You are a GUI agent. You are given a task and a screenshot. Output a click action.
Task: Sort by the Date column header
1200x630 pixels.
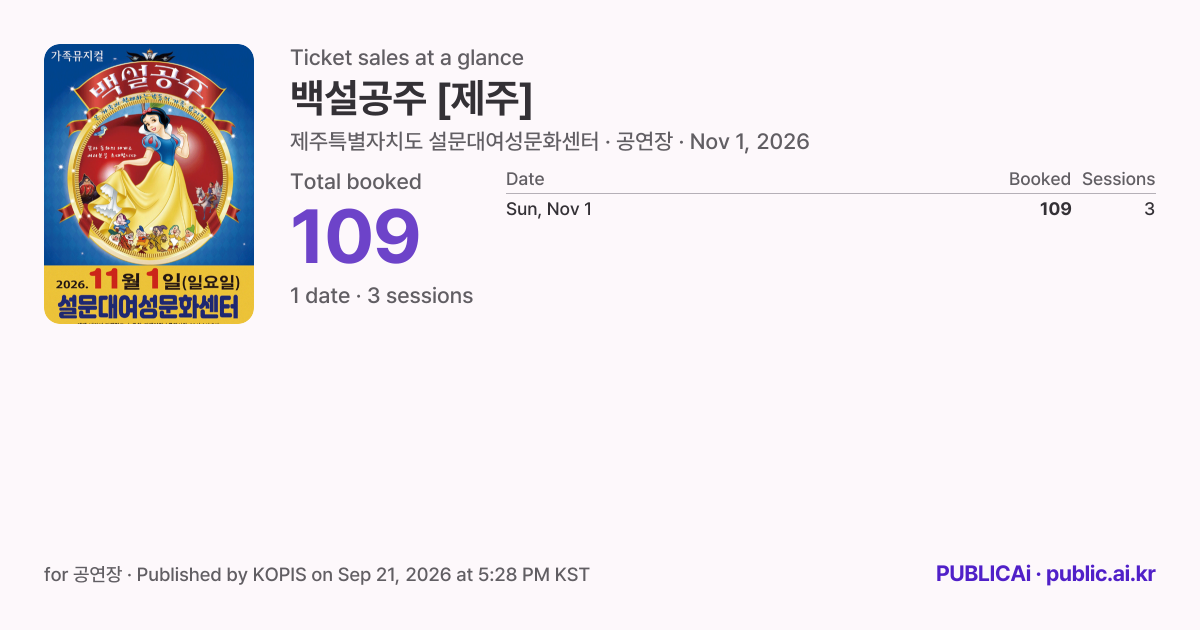pos(525,179)
